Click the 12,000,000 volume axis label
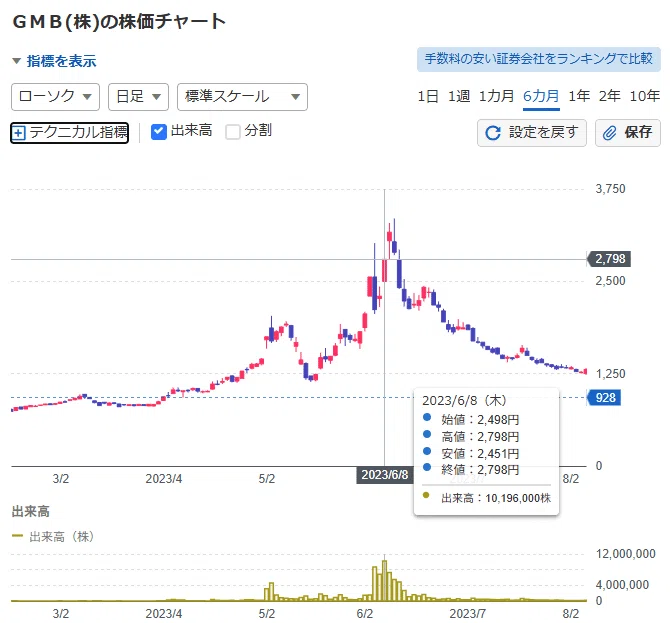This screenshot has width=670, height=623. (626, 554)
